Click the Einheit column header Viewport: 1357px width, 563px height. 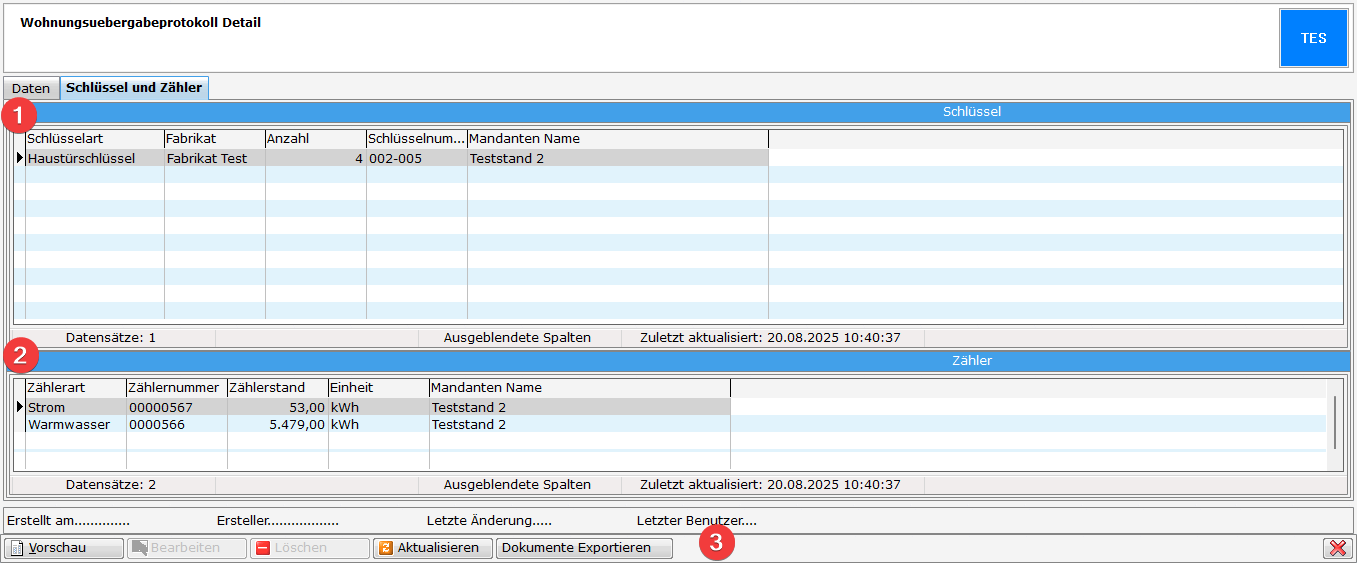pos(378,388)
